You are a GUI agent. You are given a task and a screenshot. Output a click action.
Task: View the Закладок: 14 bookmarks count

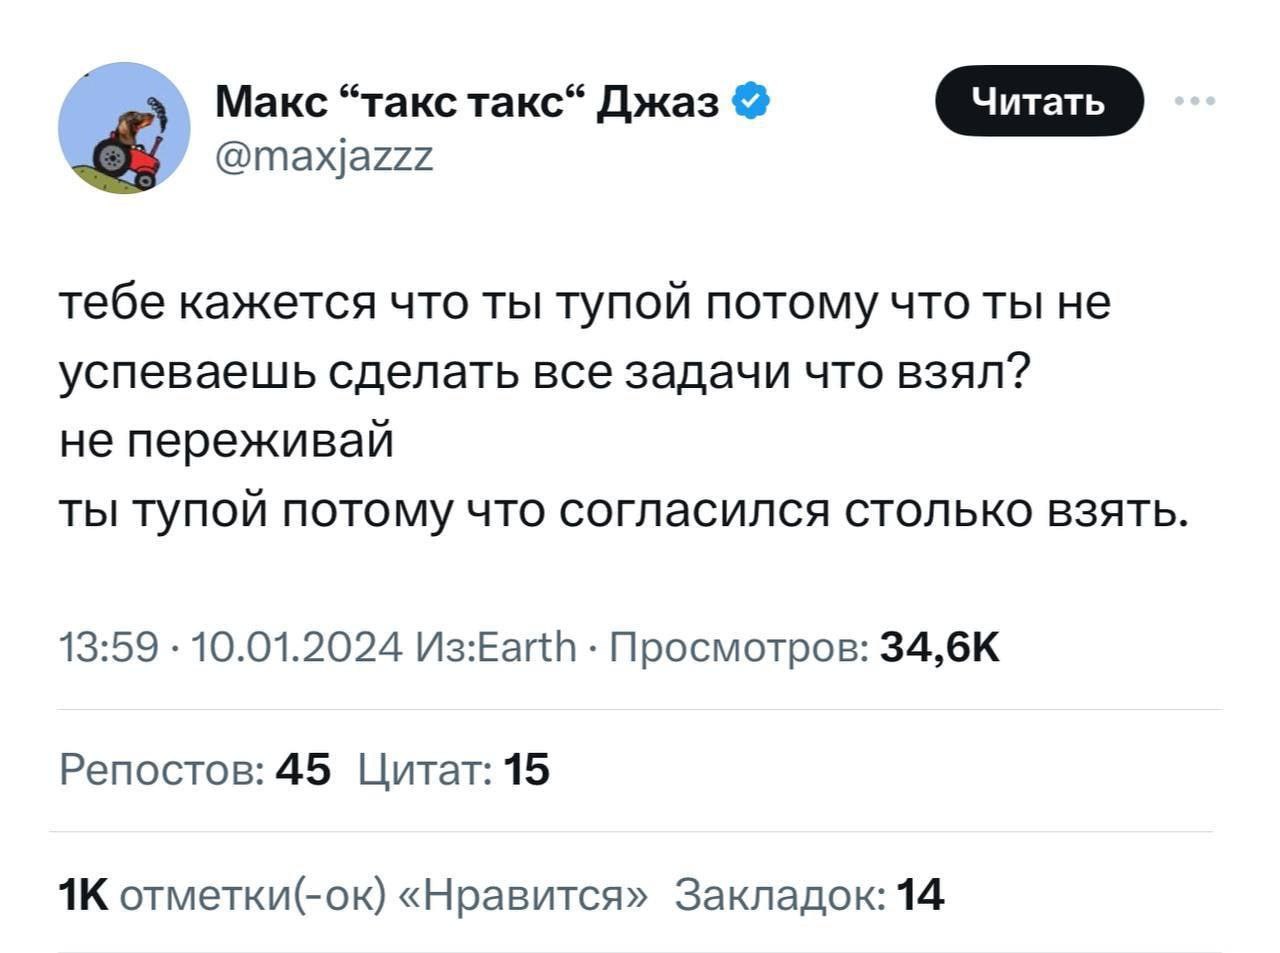810,894
